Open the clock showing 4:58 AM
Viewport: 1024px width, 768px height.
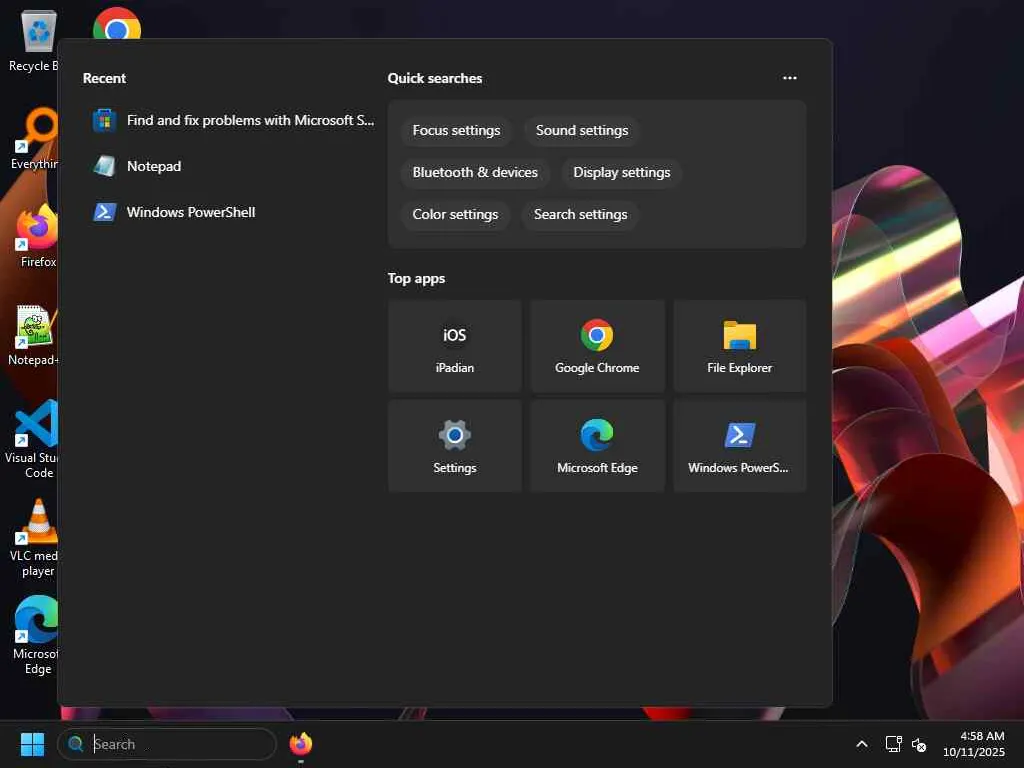pos(973,744)
